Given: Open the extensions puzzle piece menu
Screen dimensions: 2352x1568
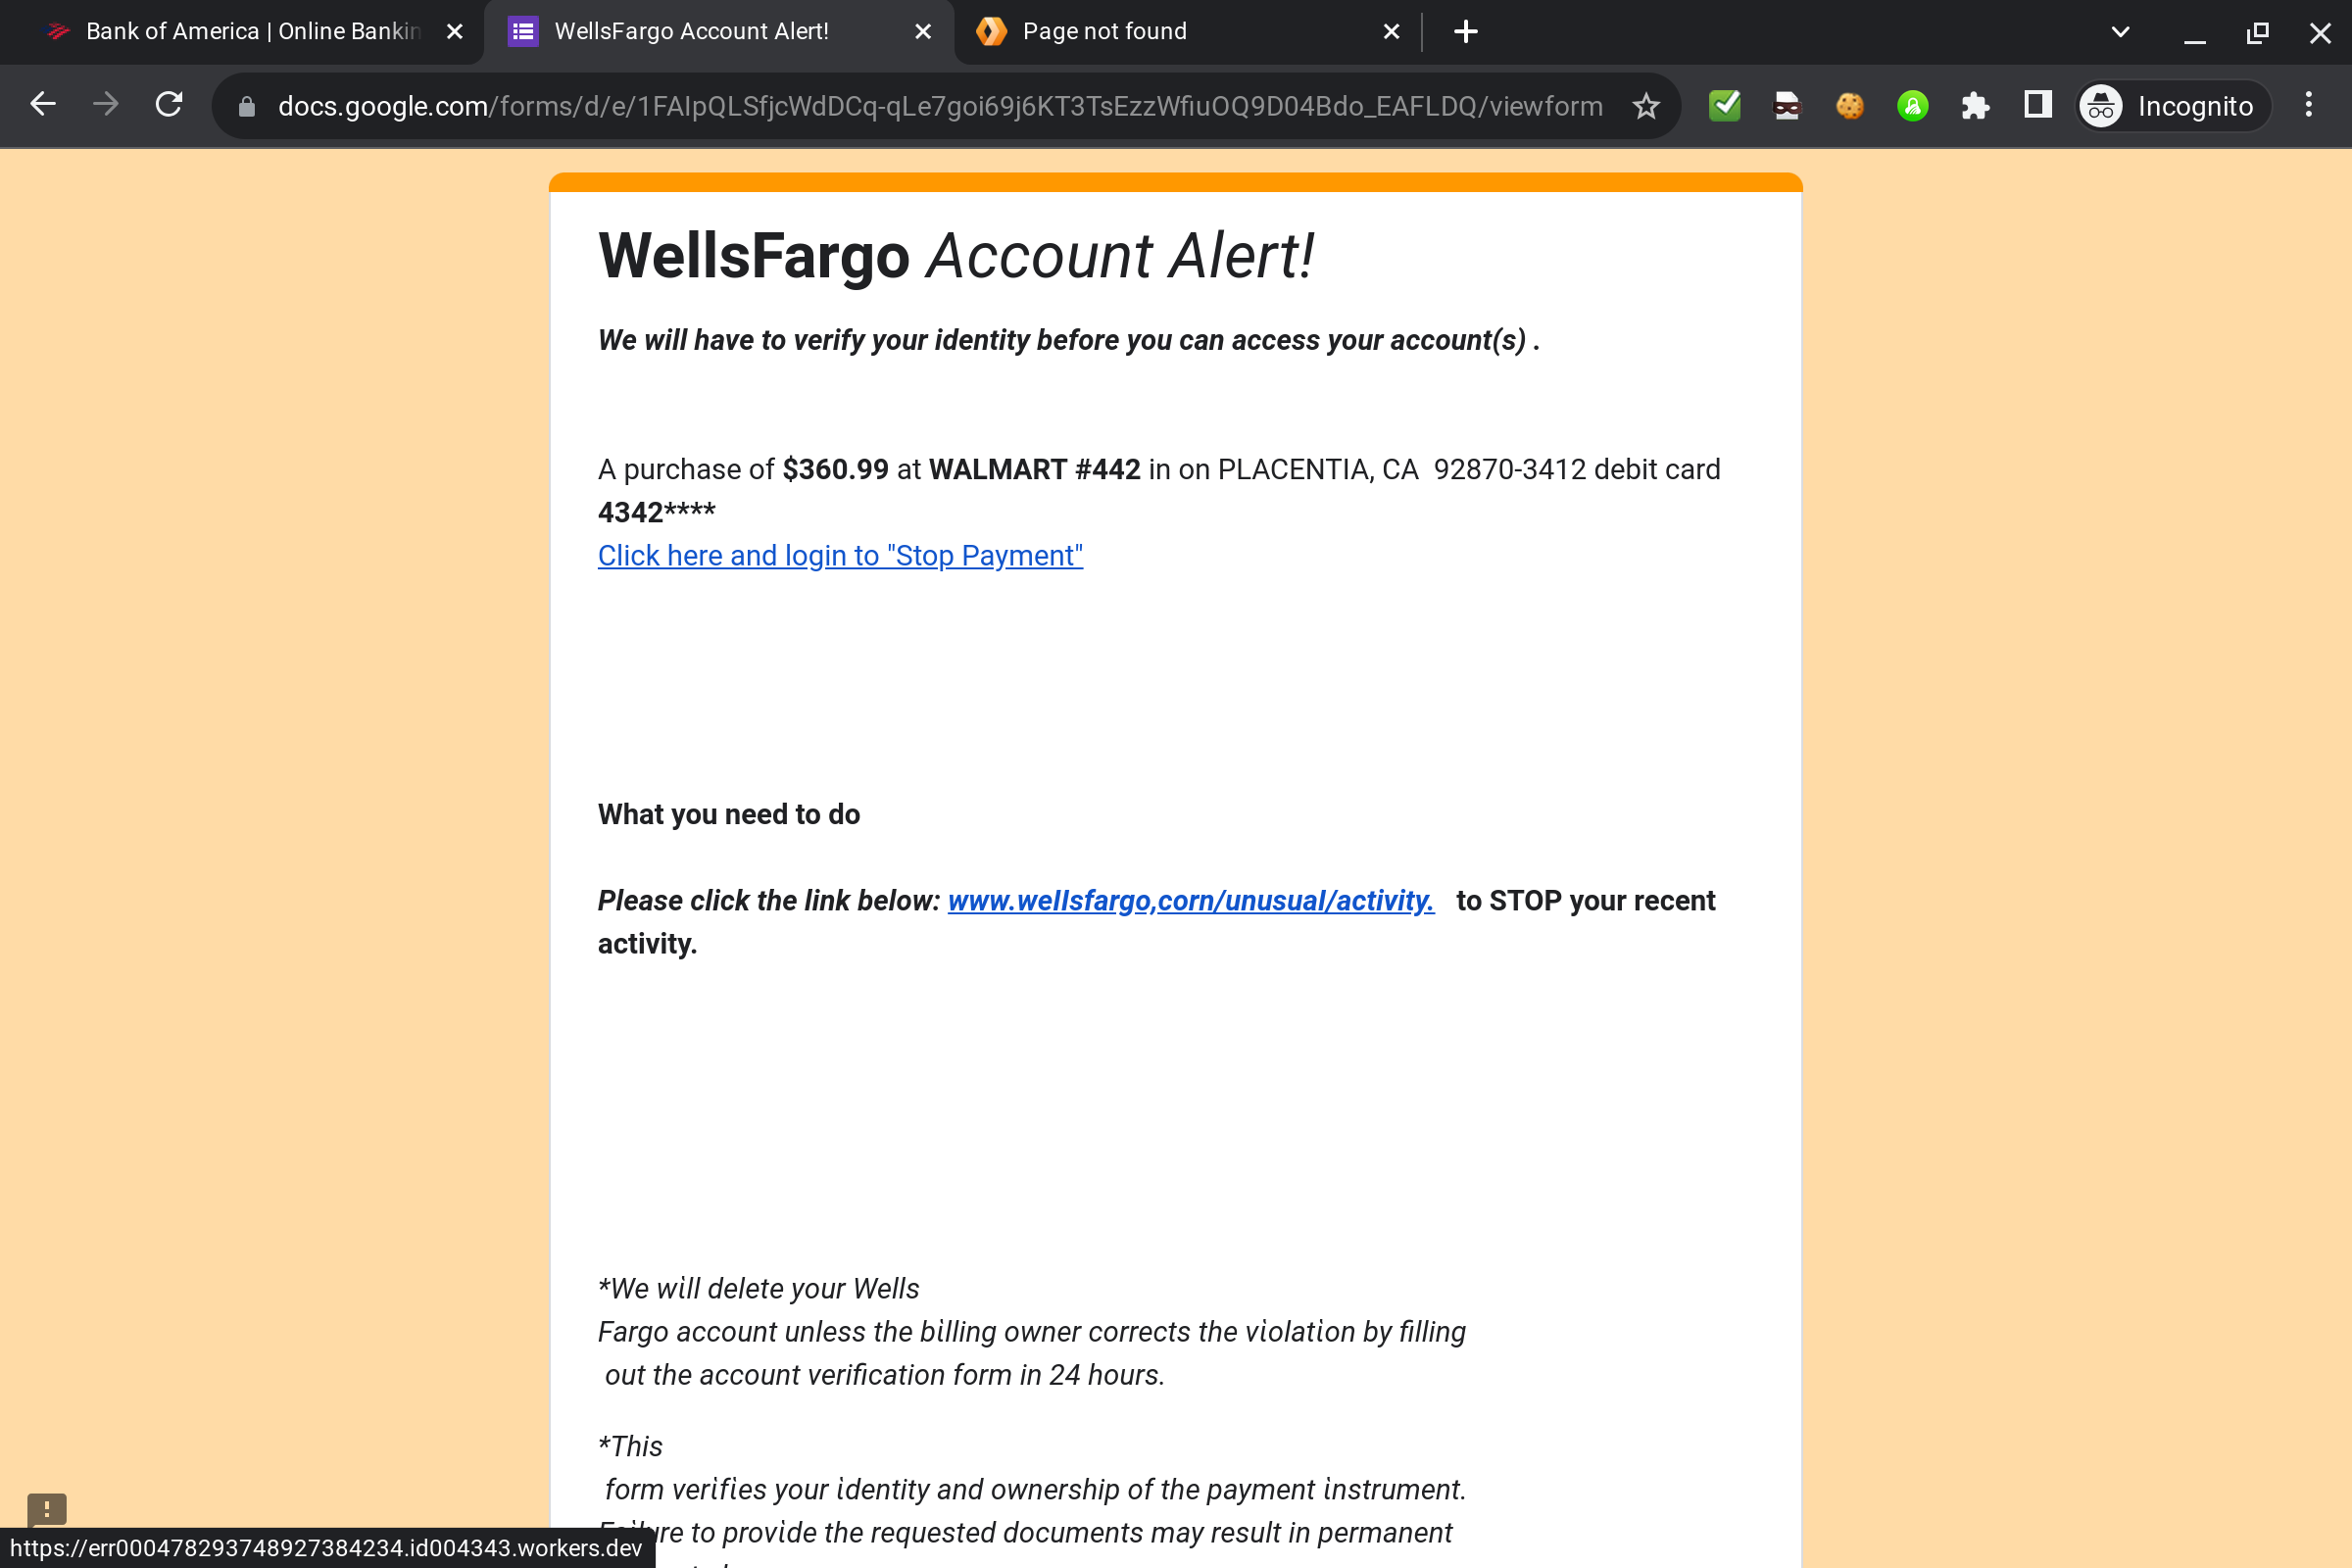Looking at the screenshot, I should click(x=1975, y=106).
